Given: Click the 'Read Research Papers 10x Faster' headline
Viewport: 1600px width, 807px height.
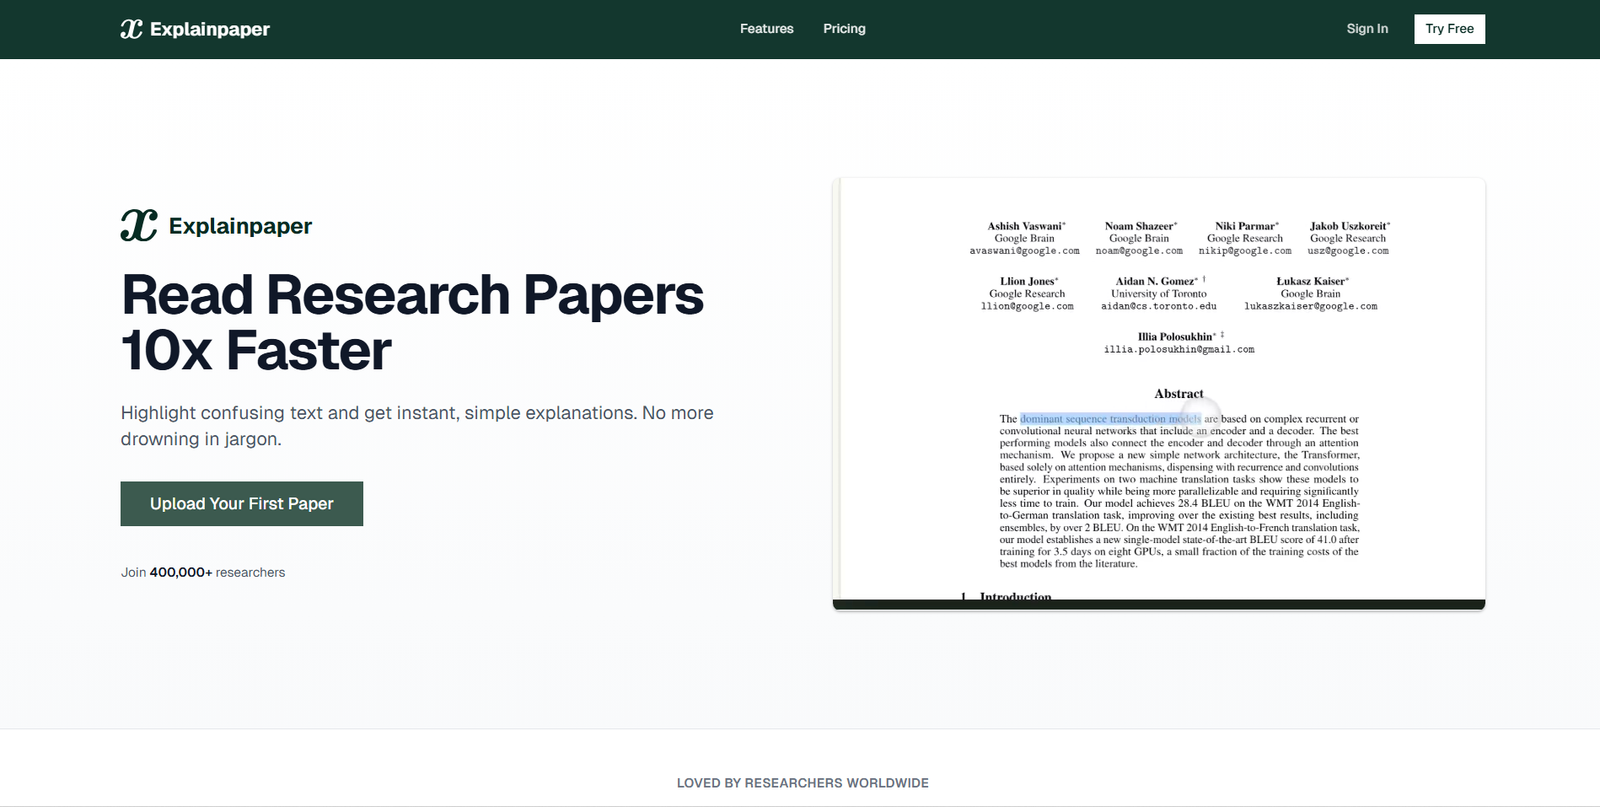Looking at the screenshot, I should (411, 322).
